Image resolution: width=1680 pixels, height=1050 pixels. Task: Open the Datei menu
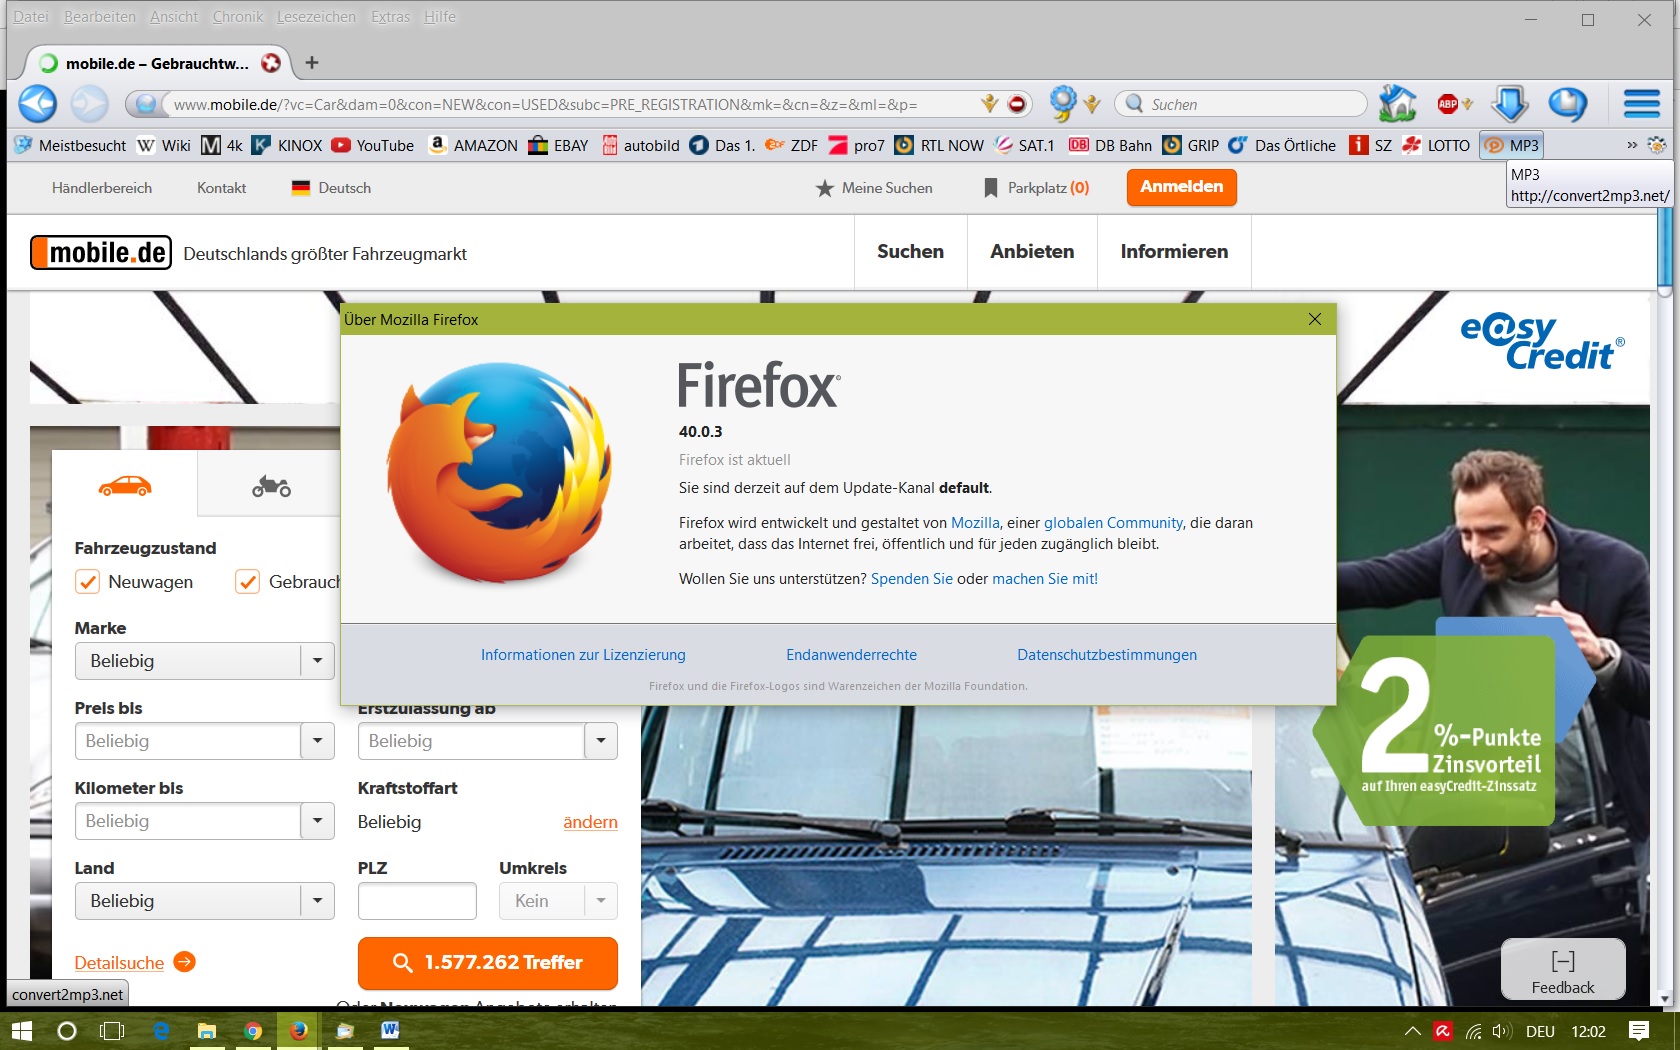(31, 17)
